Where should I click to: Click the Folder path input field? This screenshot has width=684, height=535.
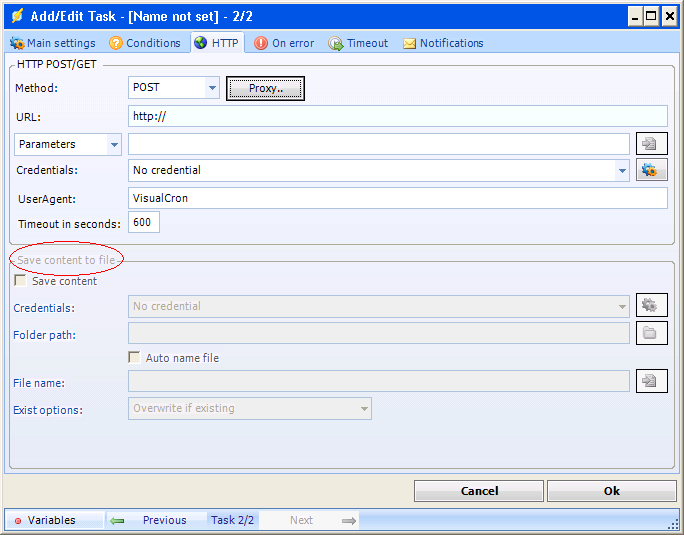tap(379, 333)
